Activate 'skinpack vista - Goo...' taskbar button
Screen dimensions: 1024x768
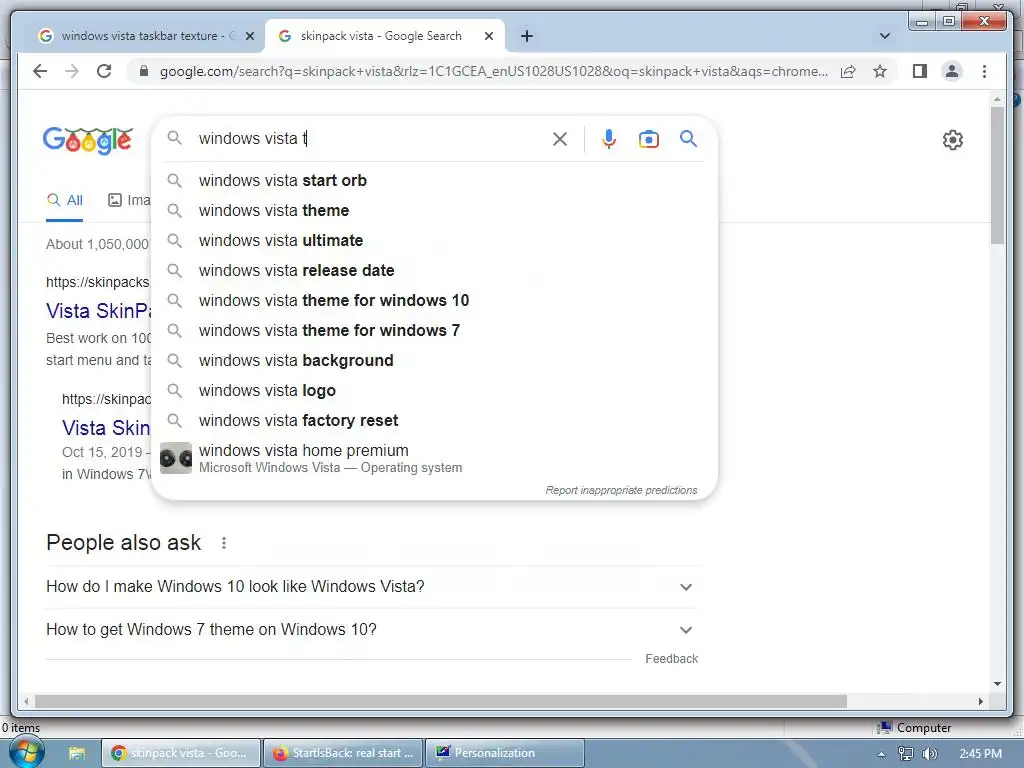pyautogui.click(x=181, y=753)
